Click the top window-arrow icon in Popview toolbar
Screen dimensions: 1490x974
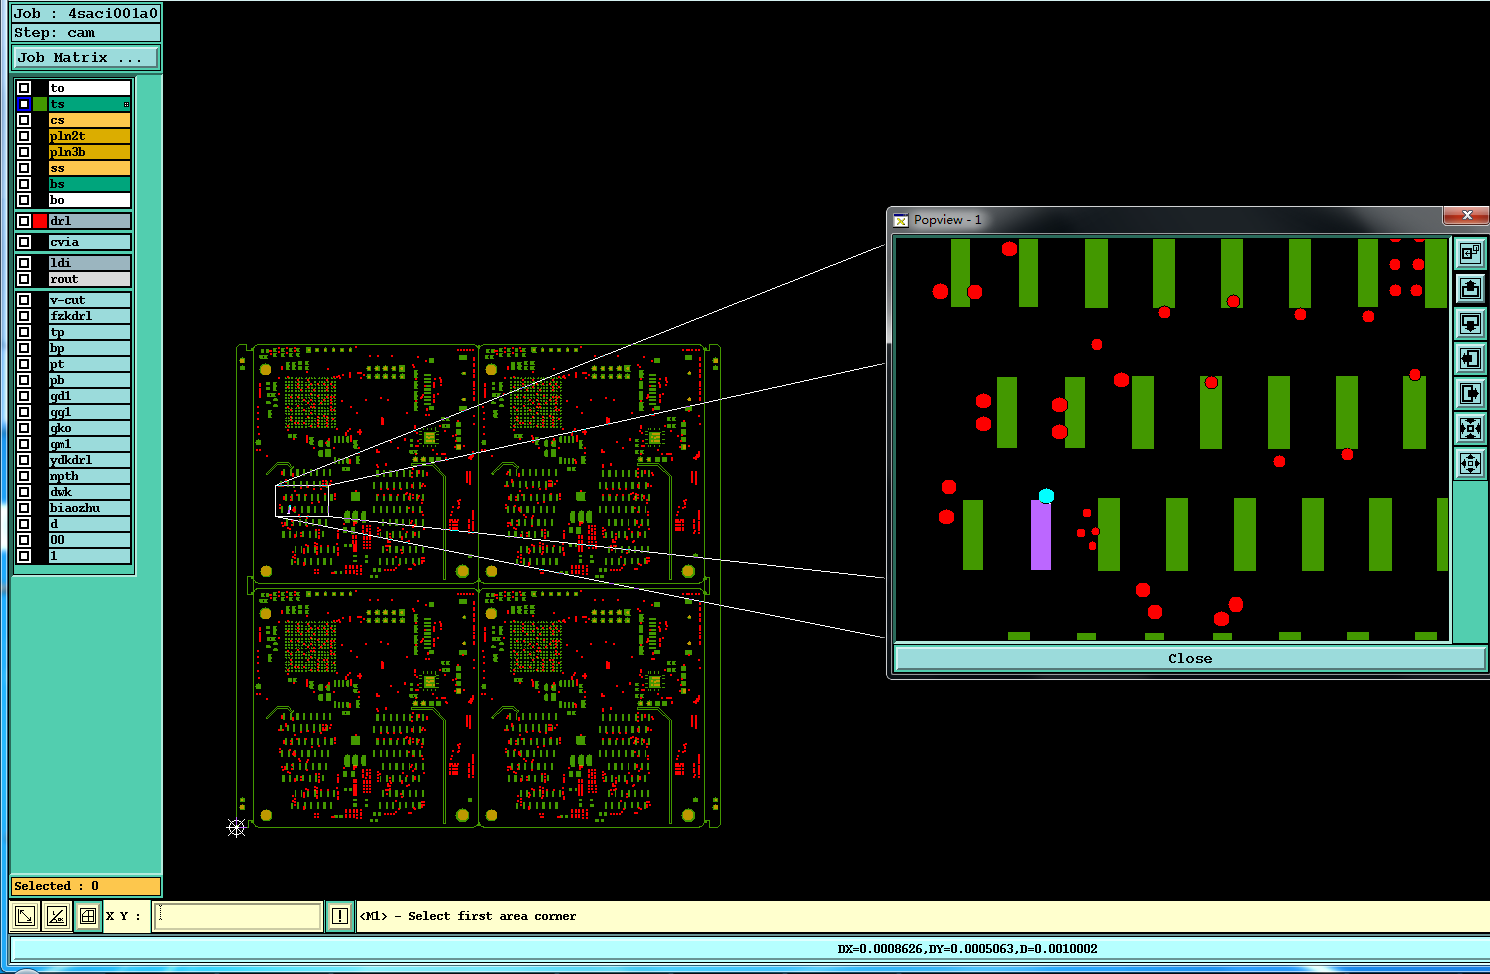point(1470,254)
